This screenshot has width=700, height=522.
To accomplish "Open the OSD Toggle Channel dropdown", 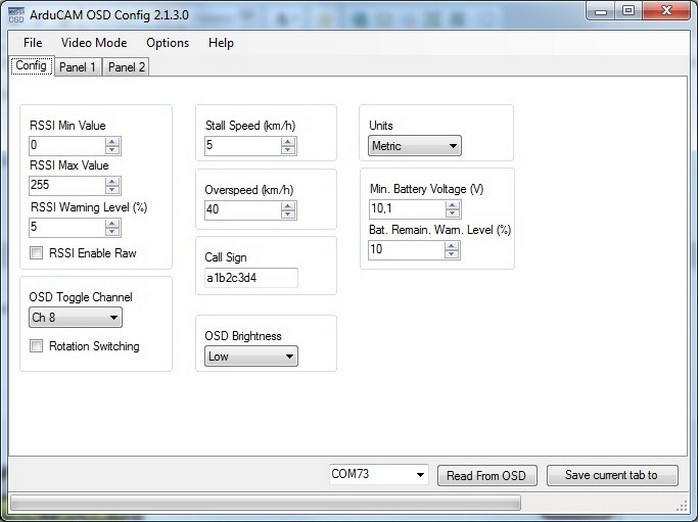I will coord(76,318).
